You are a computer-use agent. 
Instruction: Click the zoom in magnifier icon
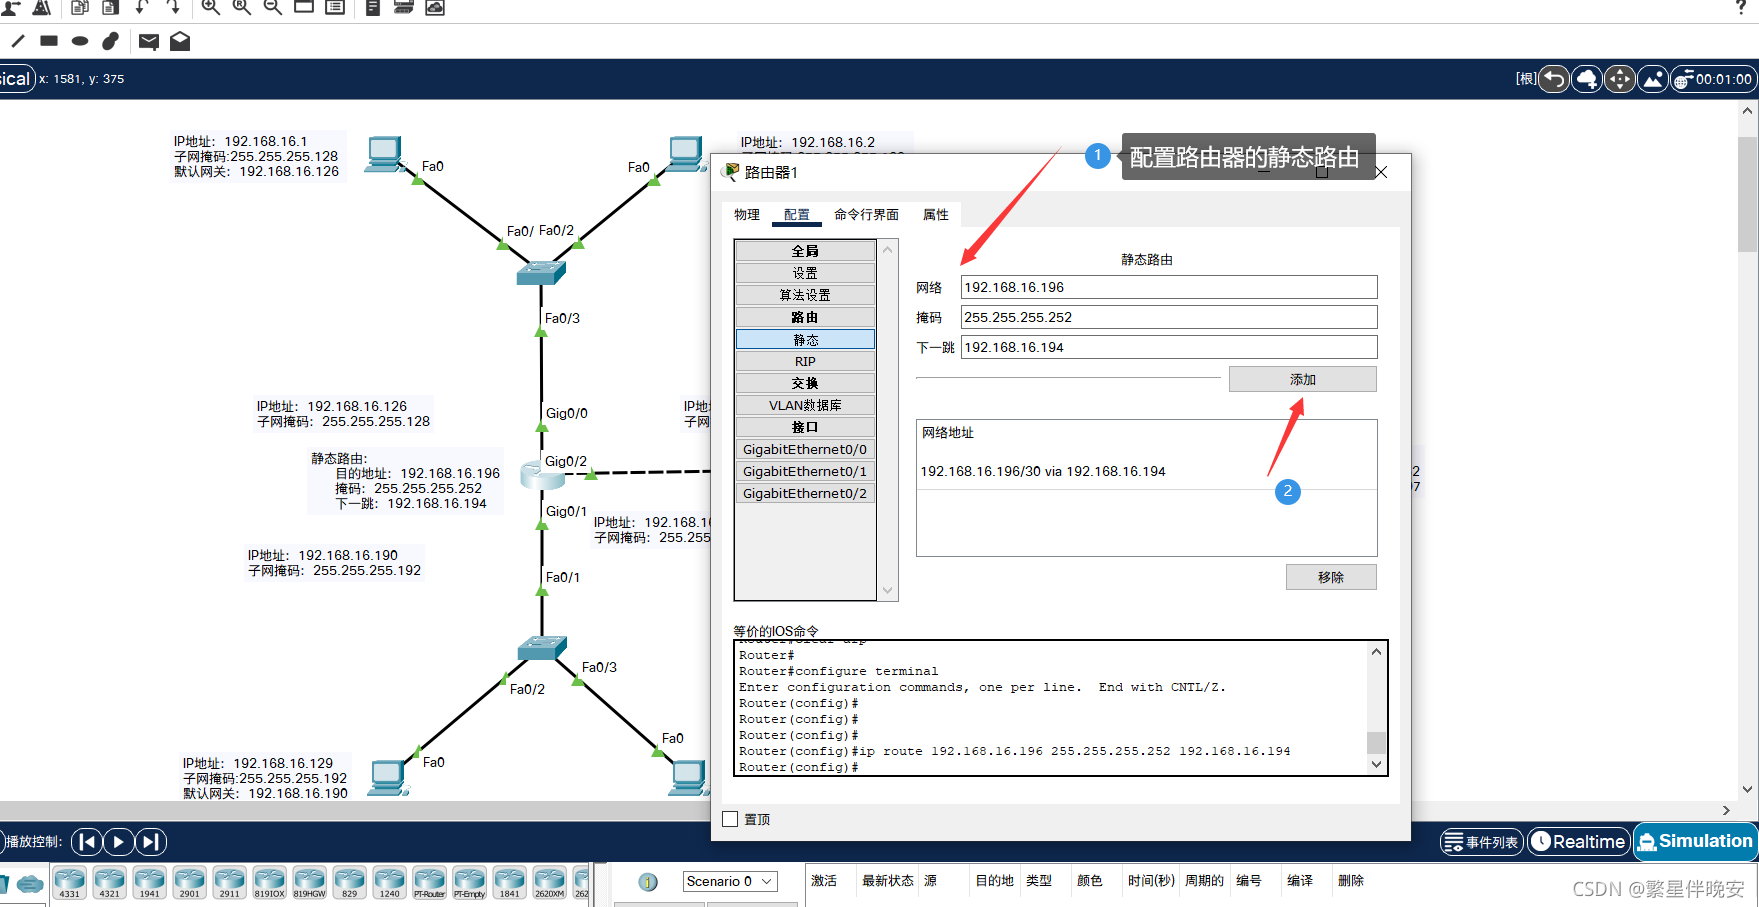pos(210,7)
